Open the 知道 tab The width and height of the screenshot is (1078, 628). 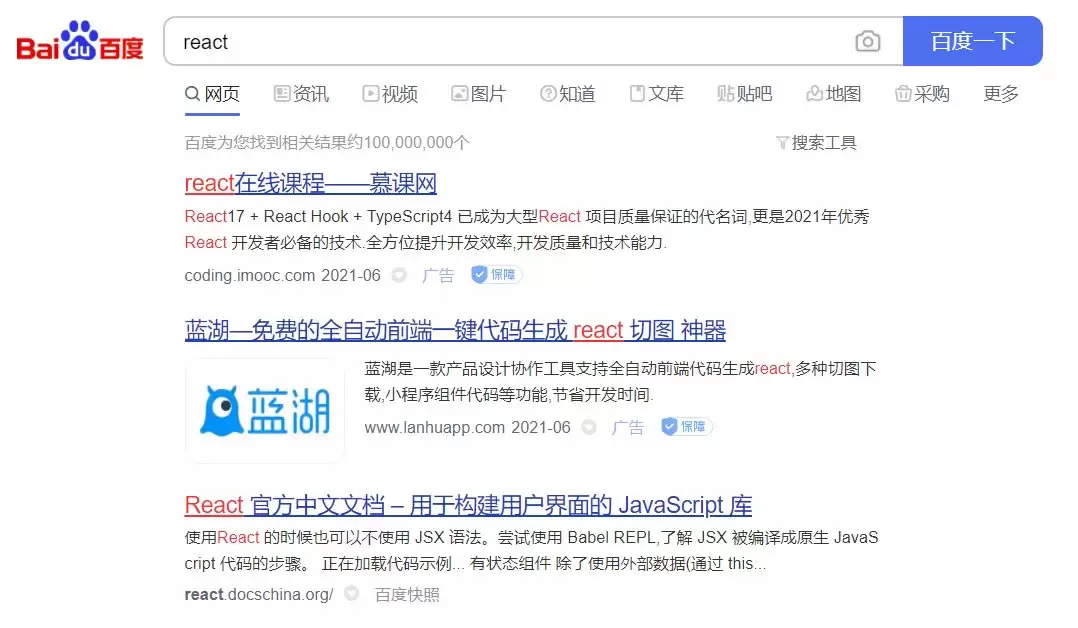pos(567,94)
